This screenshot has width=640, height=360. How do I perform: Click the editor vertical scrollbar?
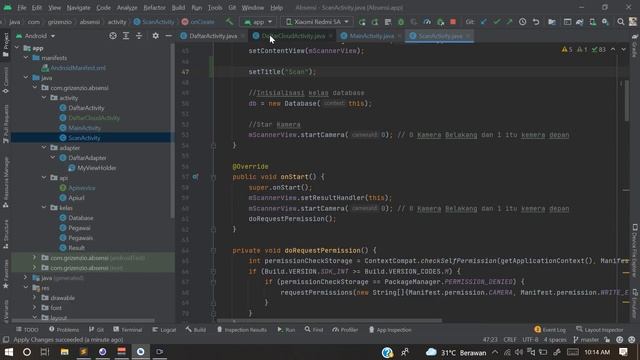click(x=627, y=101)
